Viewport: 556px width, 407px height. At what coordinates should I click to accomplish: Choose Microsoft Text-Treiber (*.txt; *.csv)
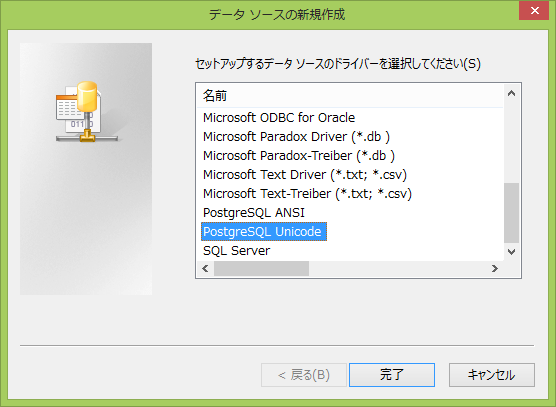point(307,194)
